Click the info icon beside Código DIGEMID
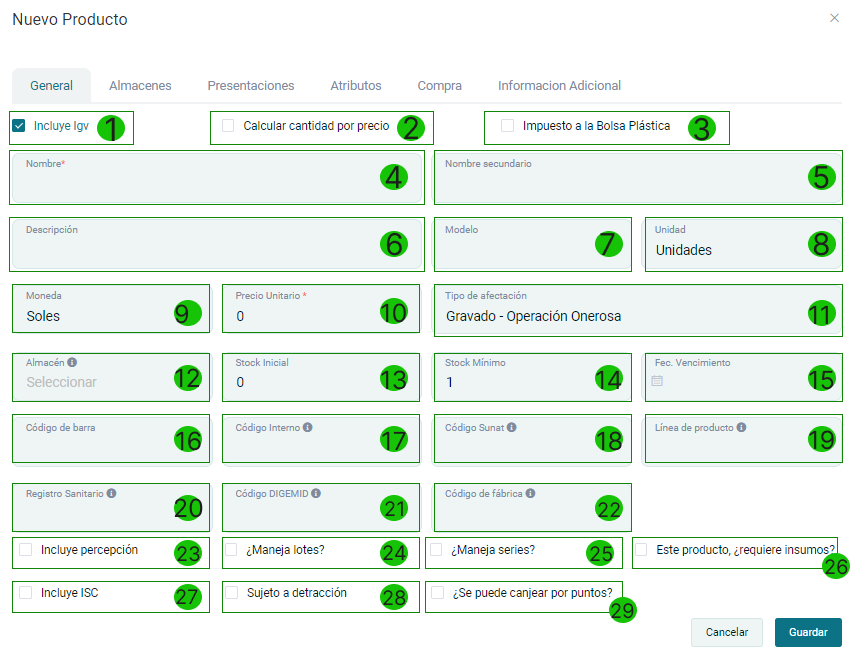The width and height of the screenshot is (850, 665). 316,493
